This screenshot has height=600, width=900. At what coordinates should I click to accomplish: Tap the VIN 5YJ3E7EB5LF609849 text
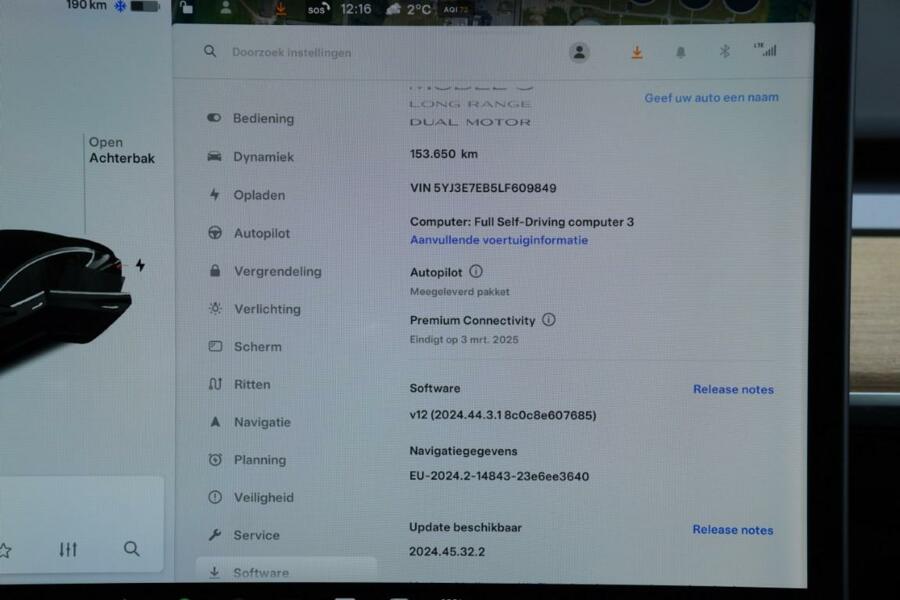click(483, 188)
